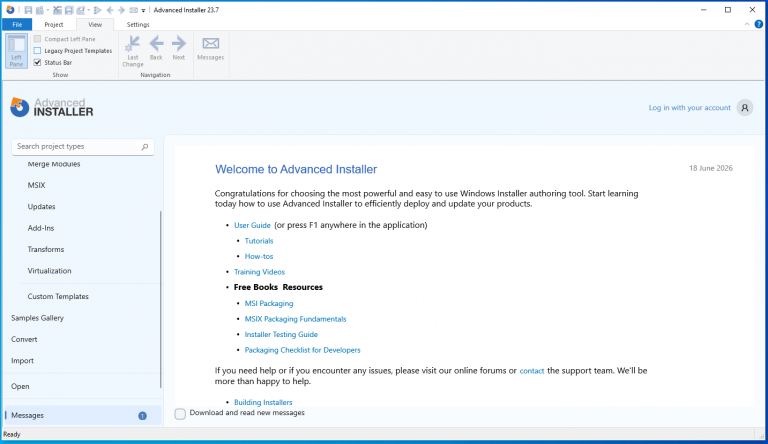Viewport: 768px width, 444px height.
Task: Click the Save icon in quick access toolbar
Action: point(28,10)
